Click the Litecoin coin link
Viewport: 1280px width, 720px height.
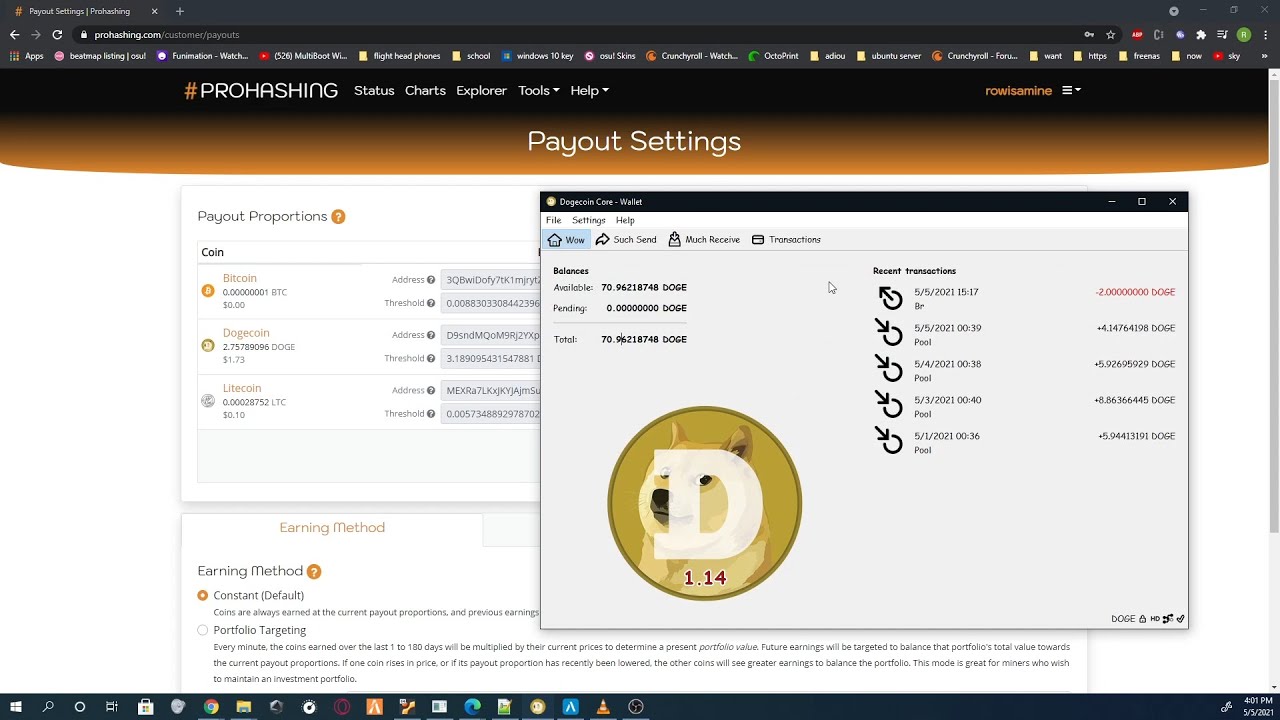(x=242, y=388)
